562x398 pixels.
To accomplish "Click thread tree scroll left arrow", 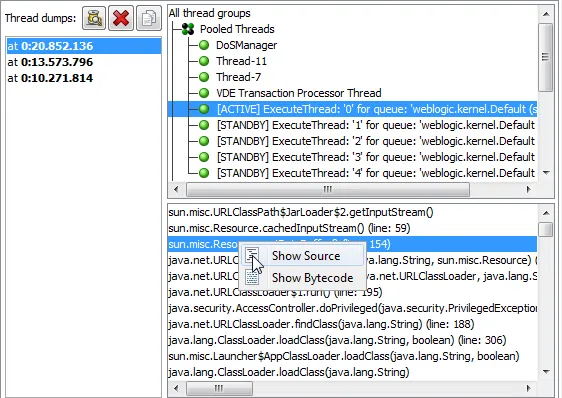I will [x=176, y=189].
